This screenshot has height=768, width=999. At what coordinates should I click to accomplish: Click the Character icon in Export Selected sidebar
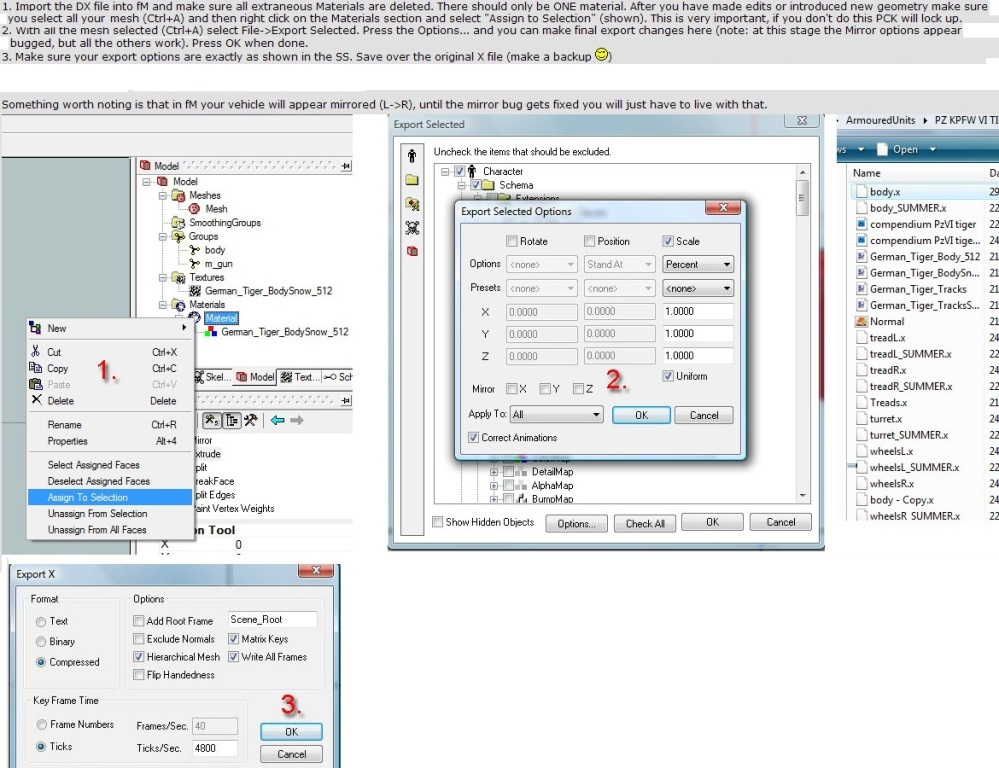pyautogui.click(x=412, y=156)
